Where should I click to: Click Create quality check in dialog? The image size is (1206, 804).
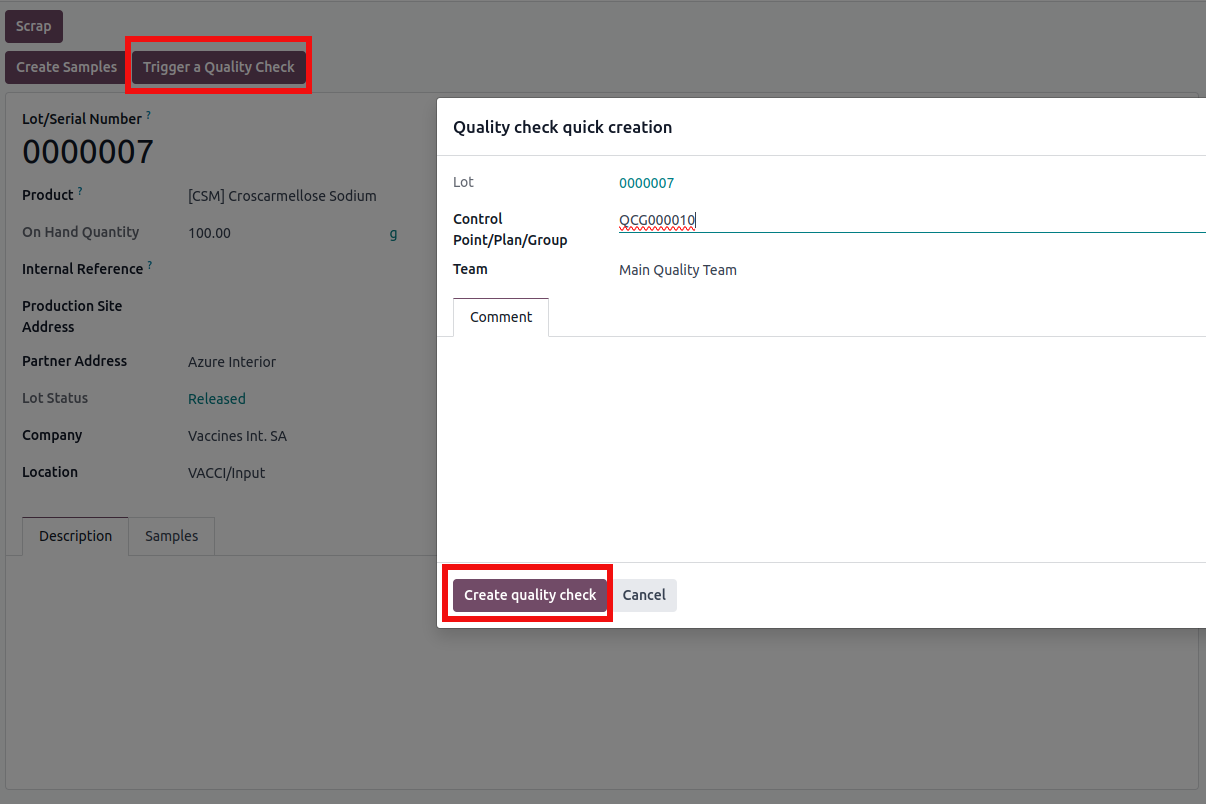(529, 595)
